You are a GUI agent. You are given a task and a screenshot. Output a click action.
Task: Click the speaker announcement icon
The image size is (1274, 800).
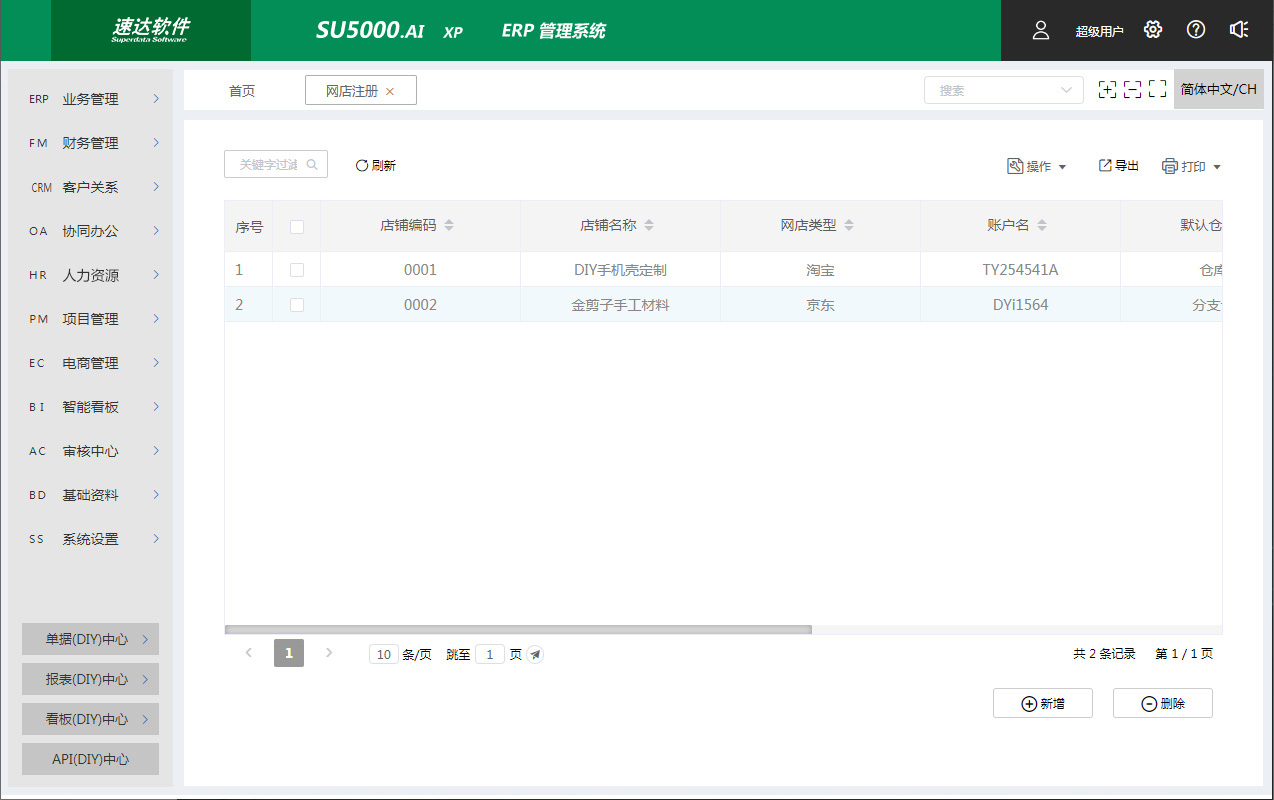(x=1239, y=30)
